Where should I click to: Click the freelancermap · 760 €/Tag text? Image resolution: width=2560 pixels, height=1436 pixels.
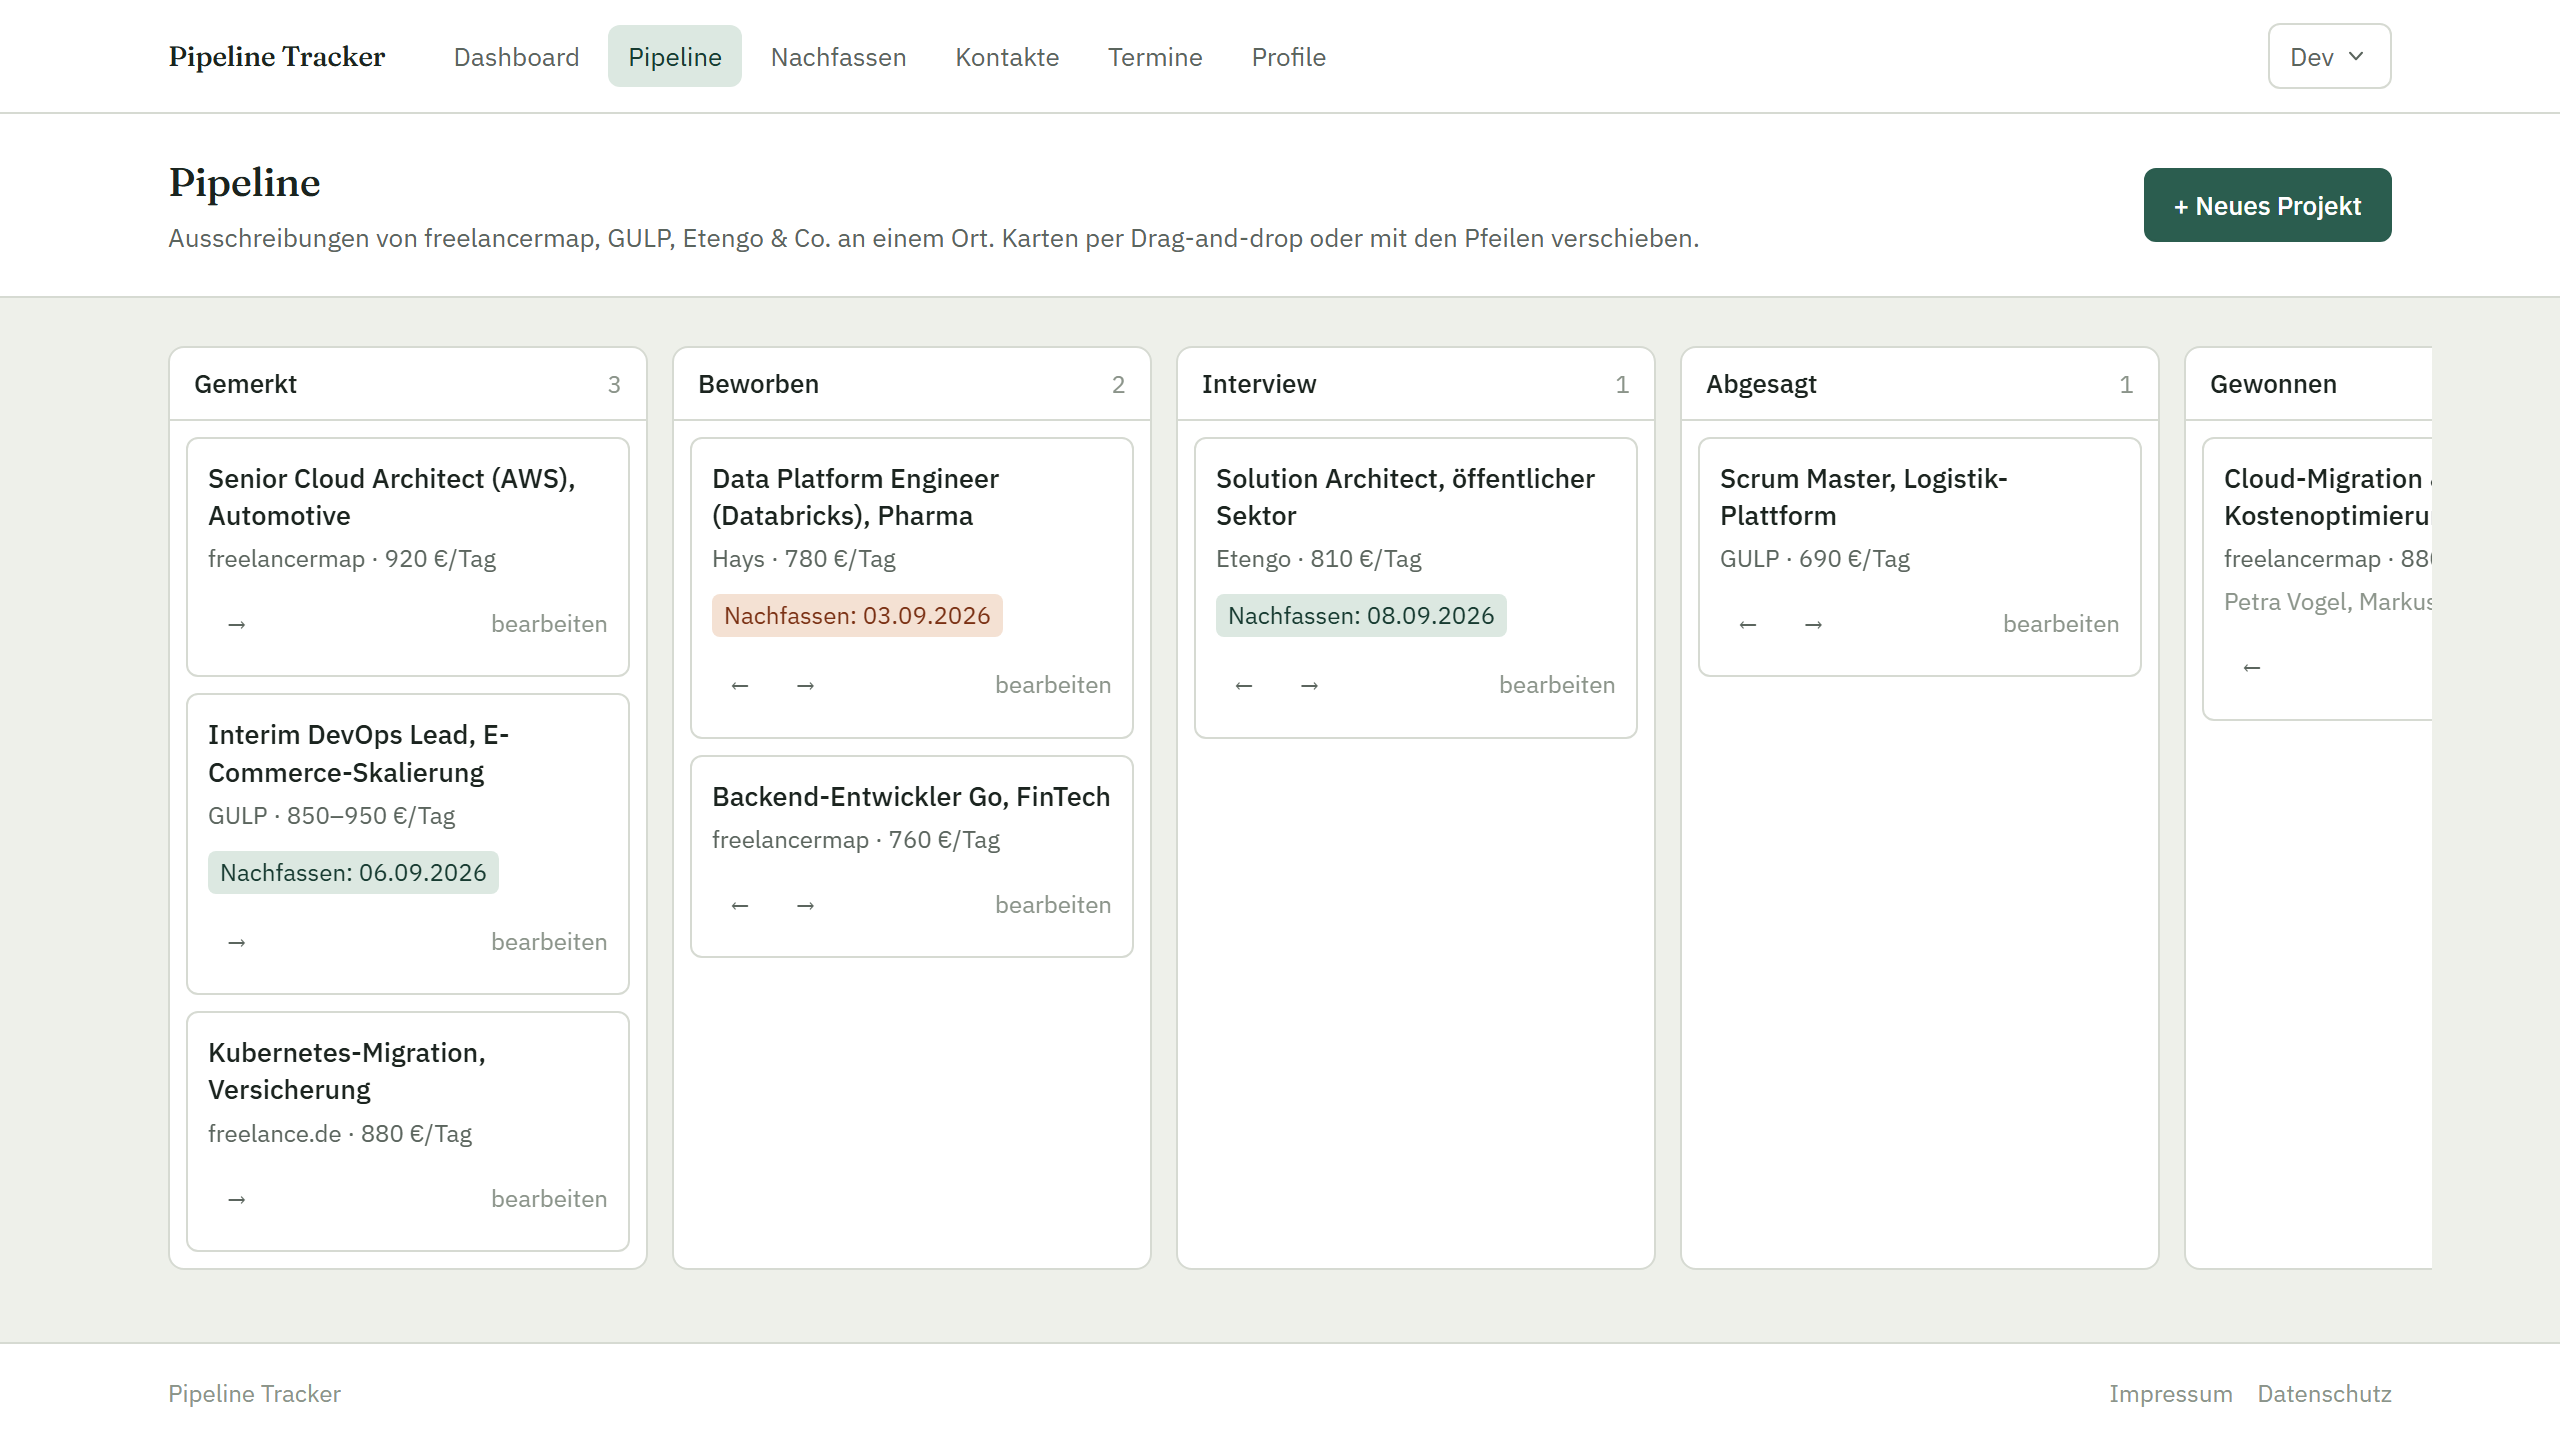pyautogui.click(x=856, y=840)
